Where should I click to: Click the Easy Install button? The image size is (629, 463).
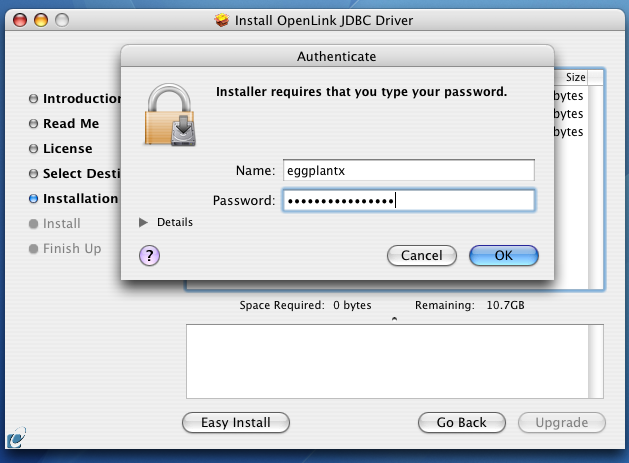tap(236, 422)
